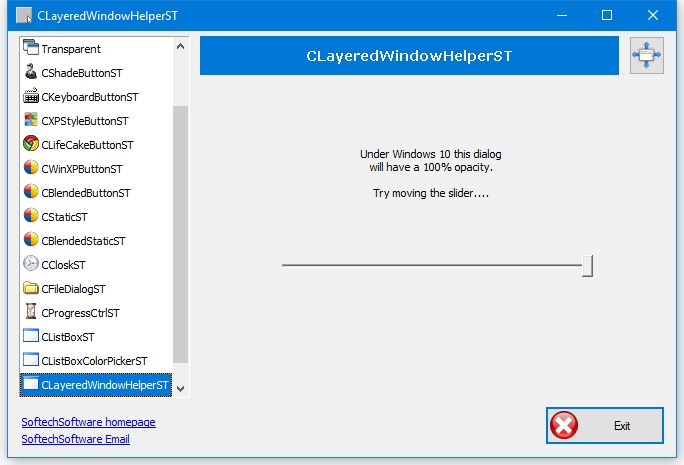Viewport: 684px width, 465px height.
Task: Select the CProgressCtrlST entry
Action: [96, 312]
